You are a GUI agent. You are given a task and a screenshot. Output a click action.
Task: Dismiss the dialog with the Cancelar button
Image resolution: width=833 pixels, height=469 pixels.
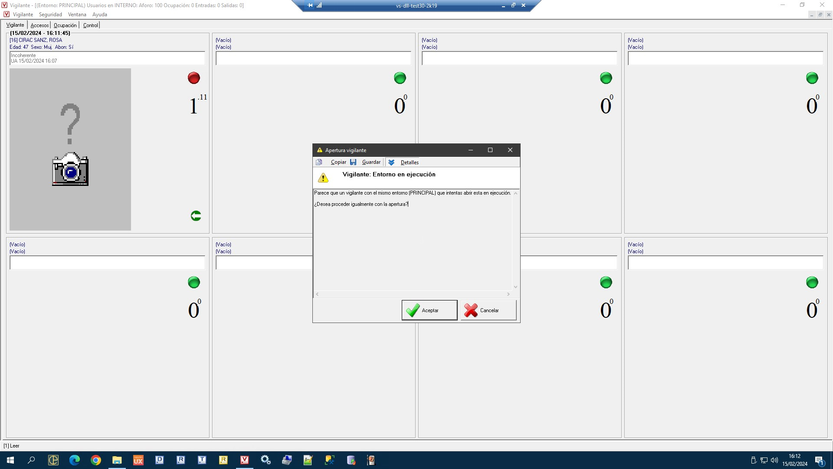(488, 310)
